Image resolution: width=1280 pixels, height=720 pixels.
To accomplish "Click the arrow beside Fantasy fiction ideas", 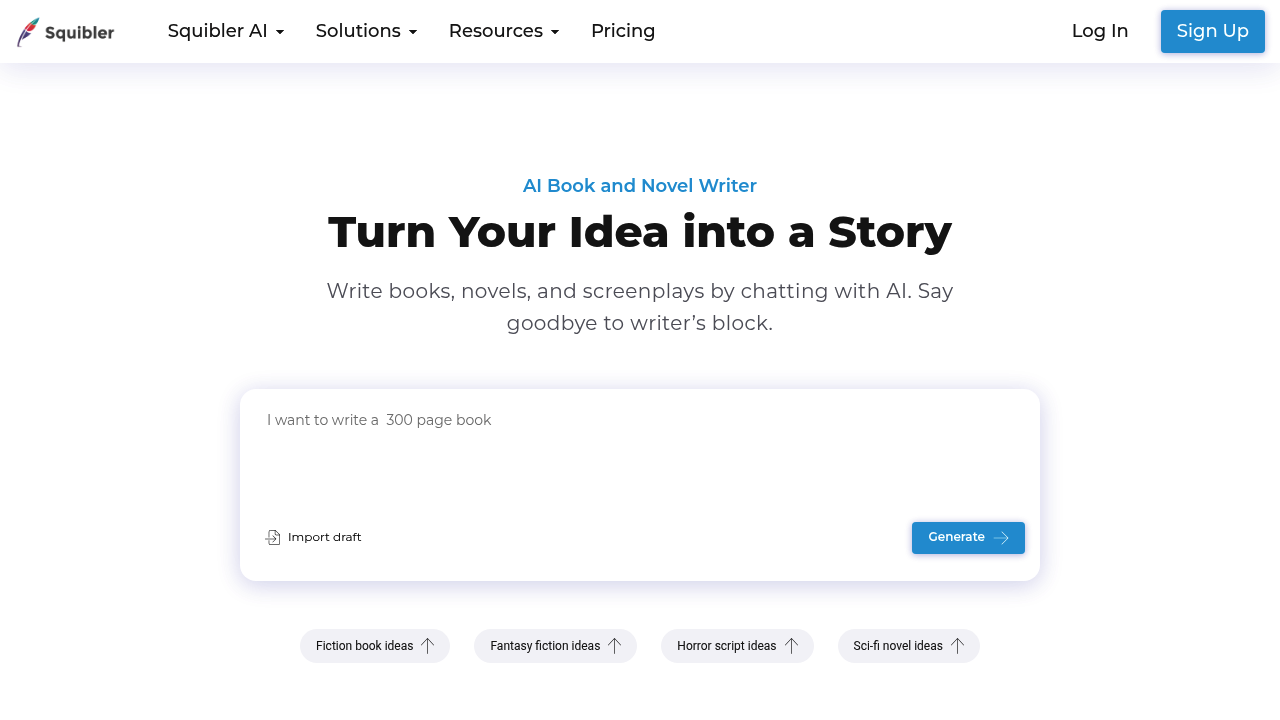I will coord(614,646).
